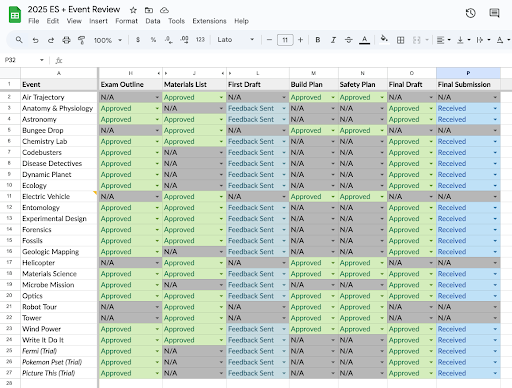Open horizontal align options
The height and width of the screenshot is (388, 512).
pos(443,40)
